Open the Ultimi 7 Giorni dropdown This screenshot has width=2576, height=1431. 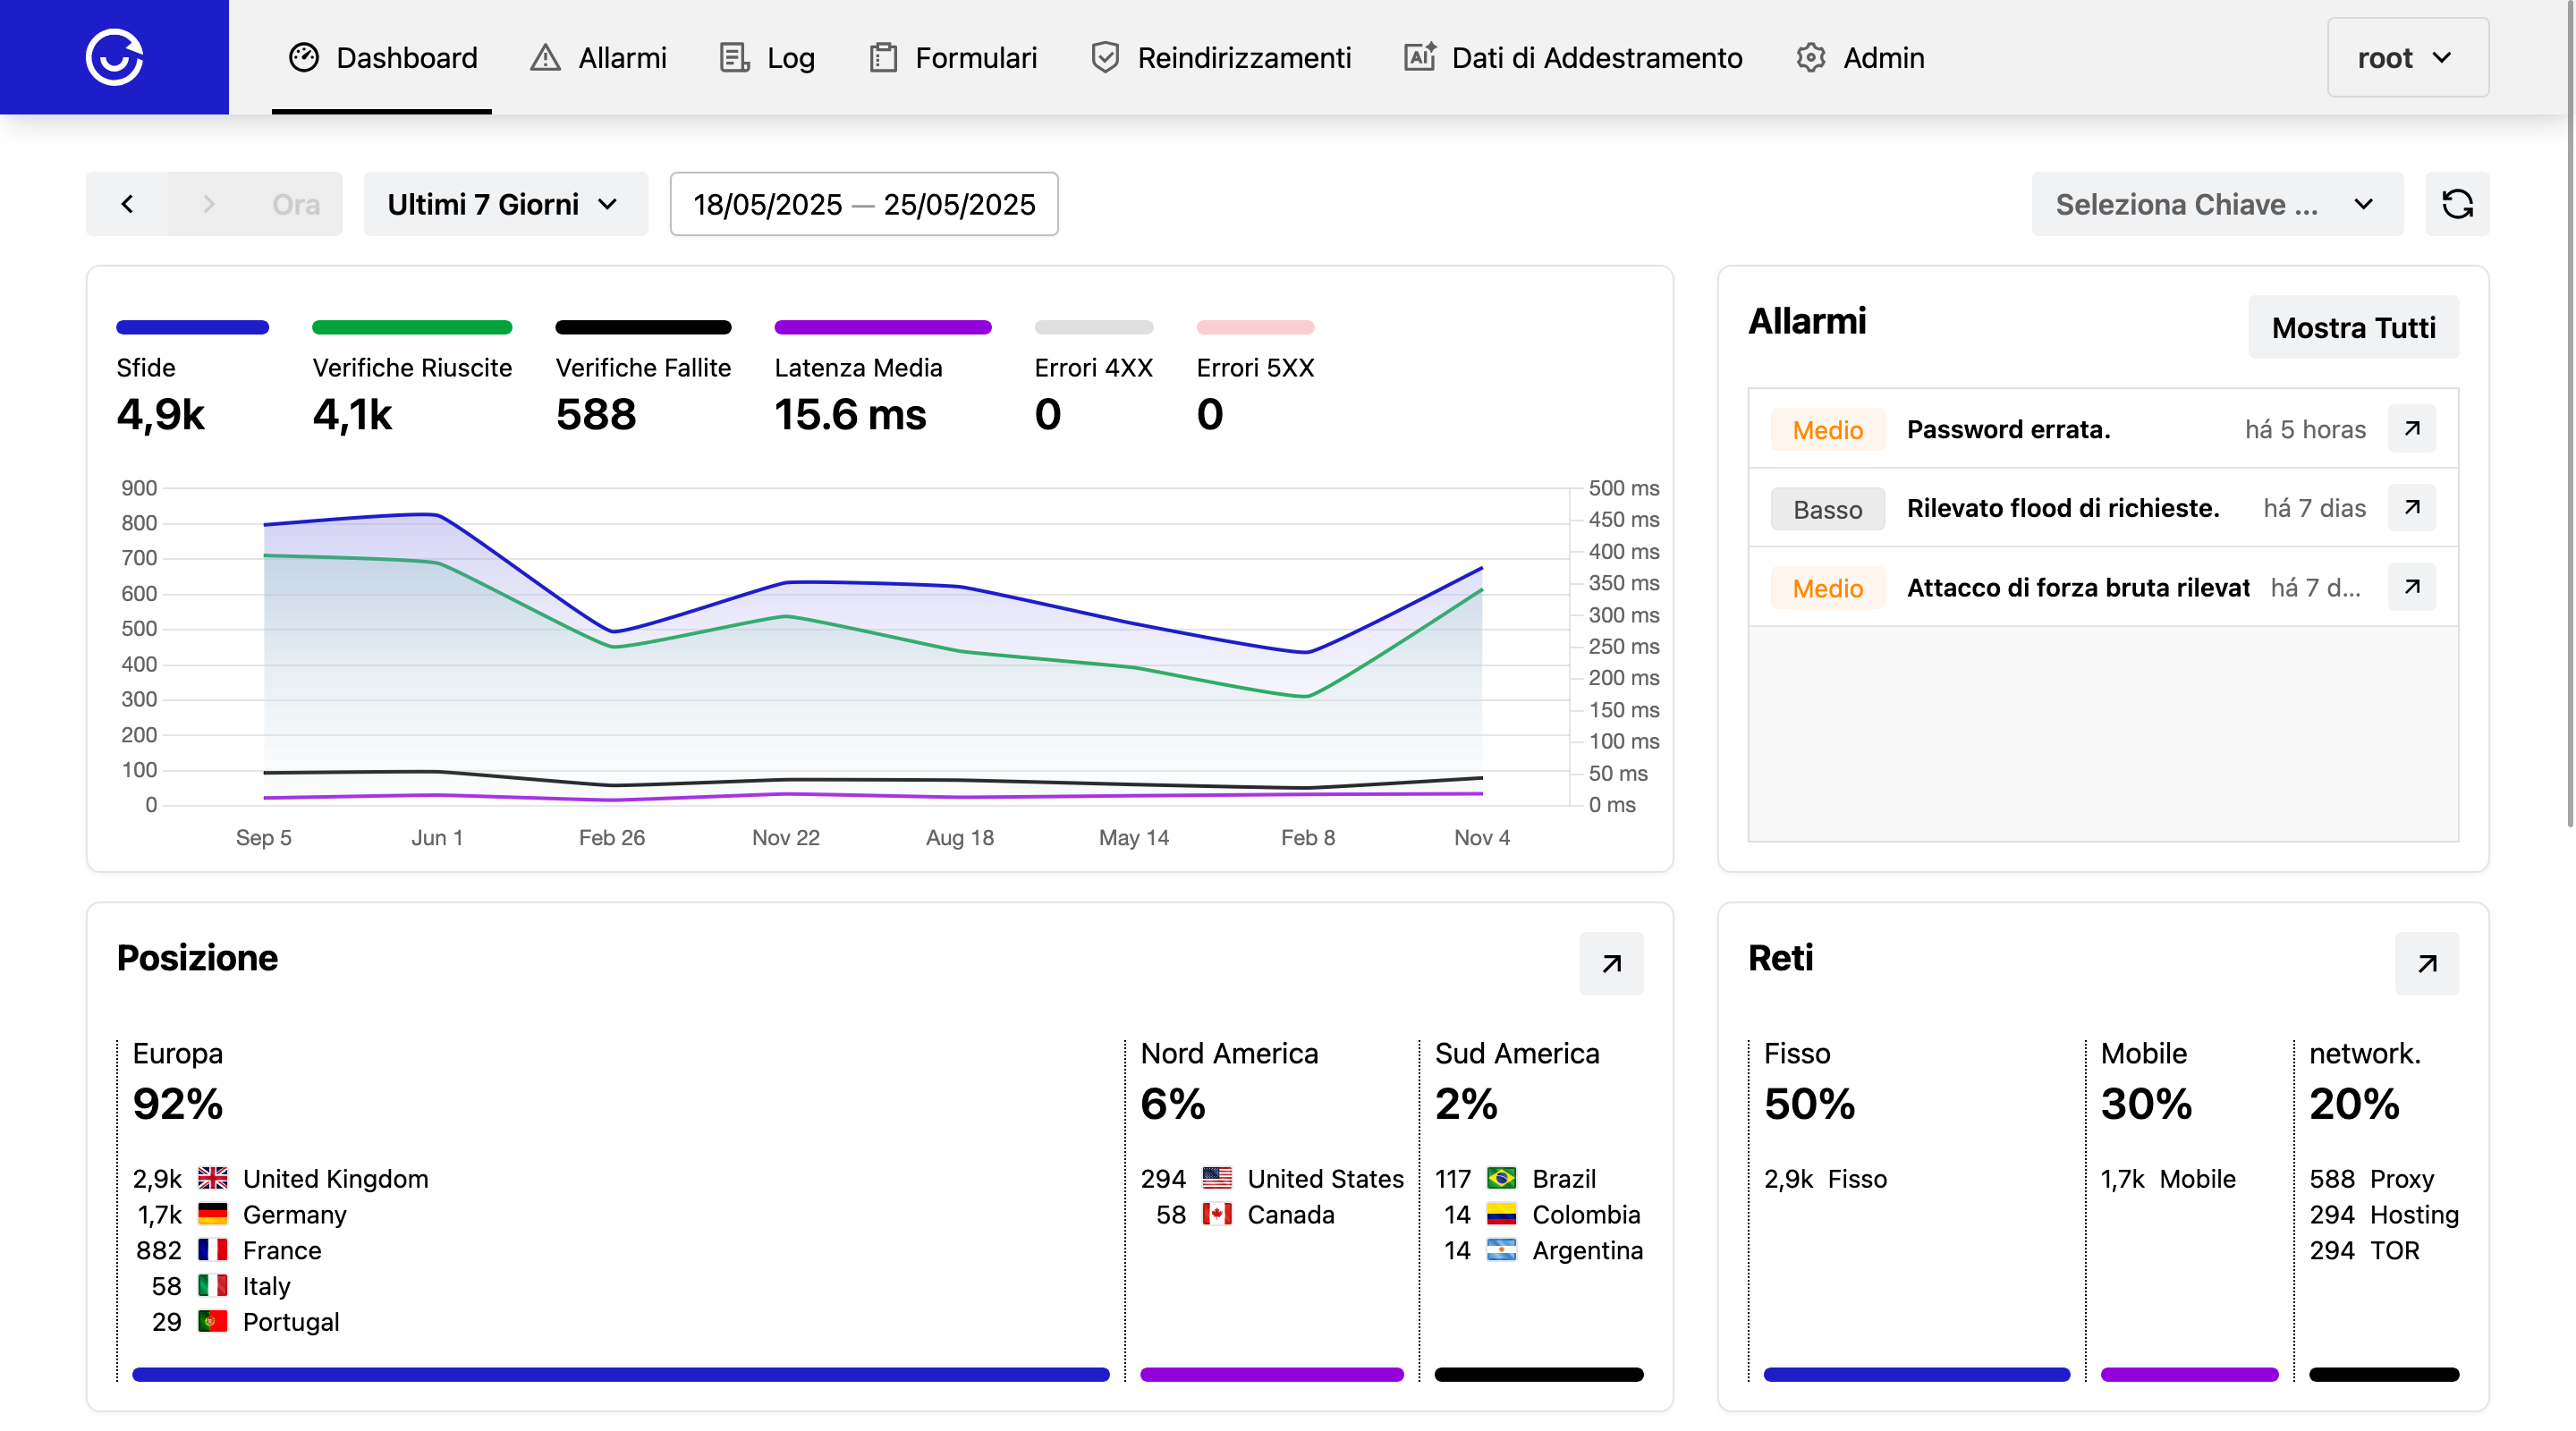(505, 204)
